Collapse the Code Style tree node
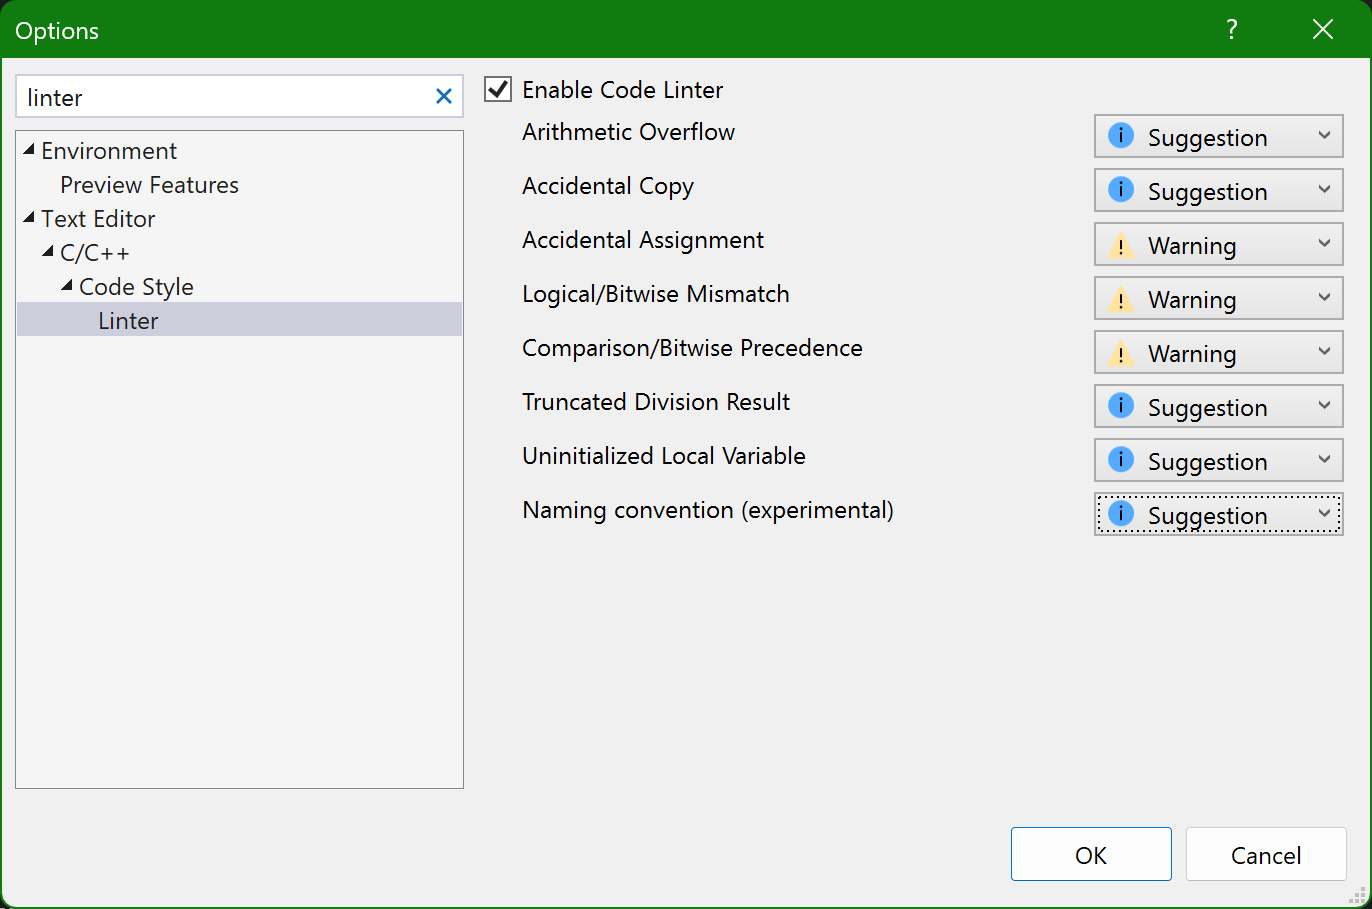 67,286
